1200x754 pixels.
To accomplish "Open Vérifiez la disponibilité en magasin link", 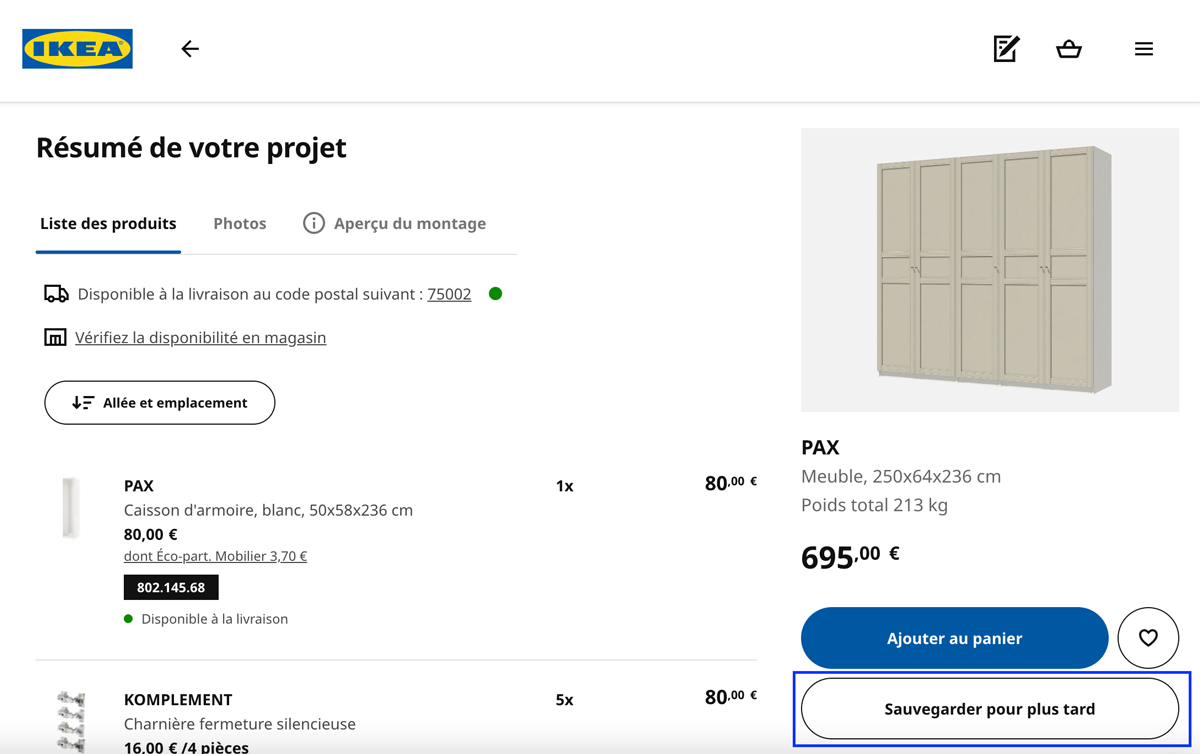I will [x=201, y=338].
